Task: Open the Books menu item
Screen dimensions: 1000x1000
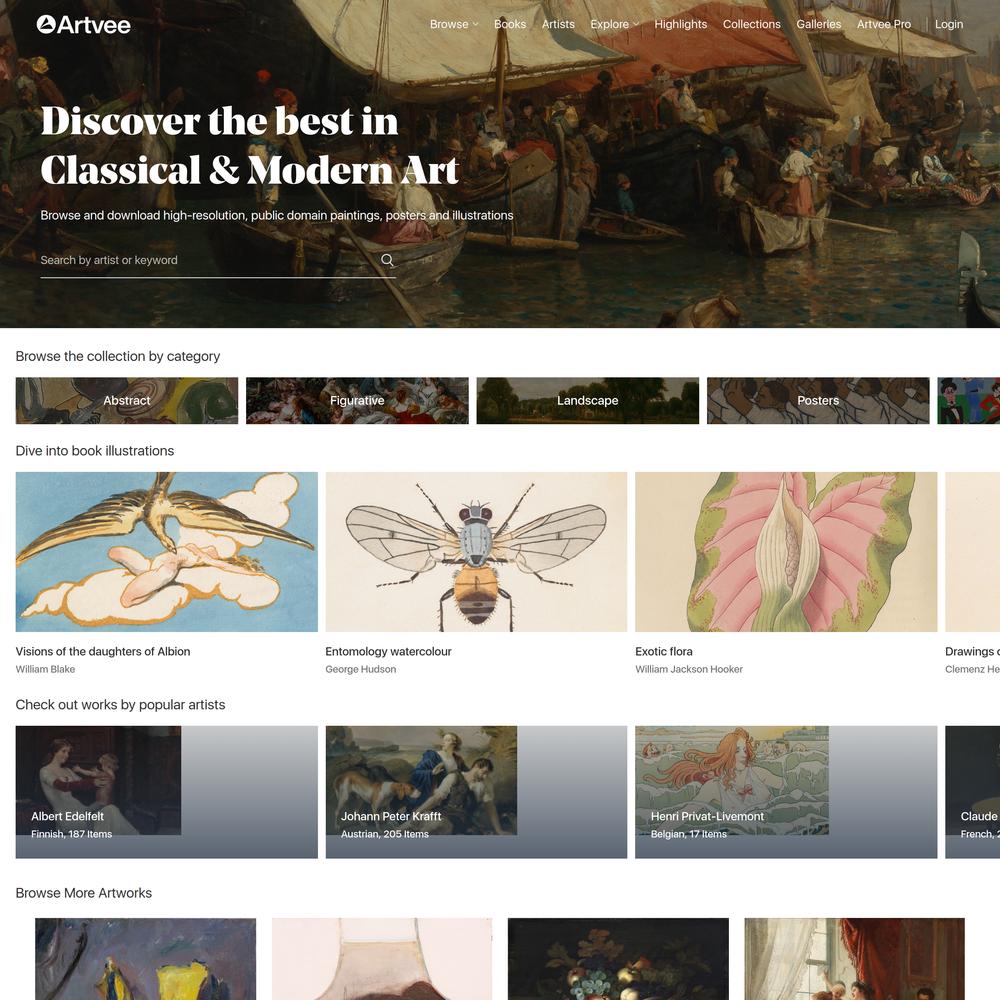Action: 510,24
